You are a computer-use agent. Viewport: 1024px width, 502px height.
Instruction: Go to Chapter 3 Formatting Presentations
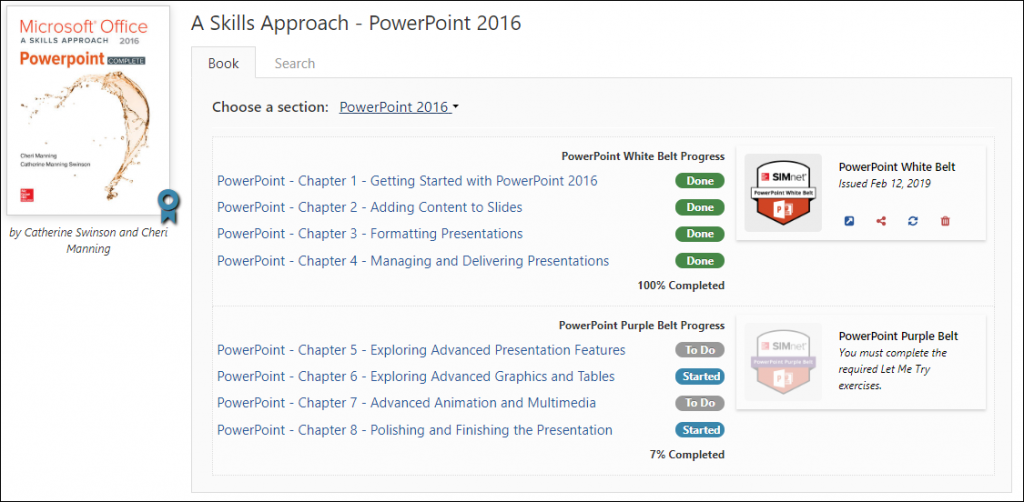click(370, 234)
